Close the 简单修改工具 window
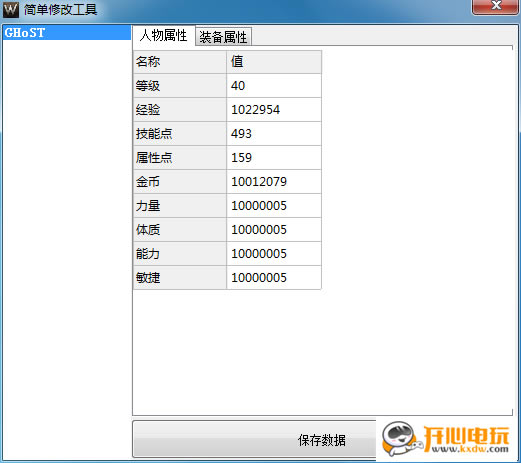Image resolution: width=521 pixels, height=463 pixels. click(x=496, y=6)
